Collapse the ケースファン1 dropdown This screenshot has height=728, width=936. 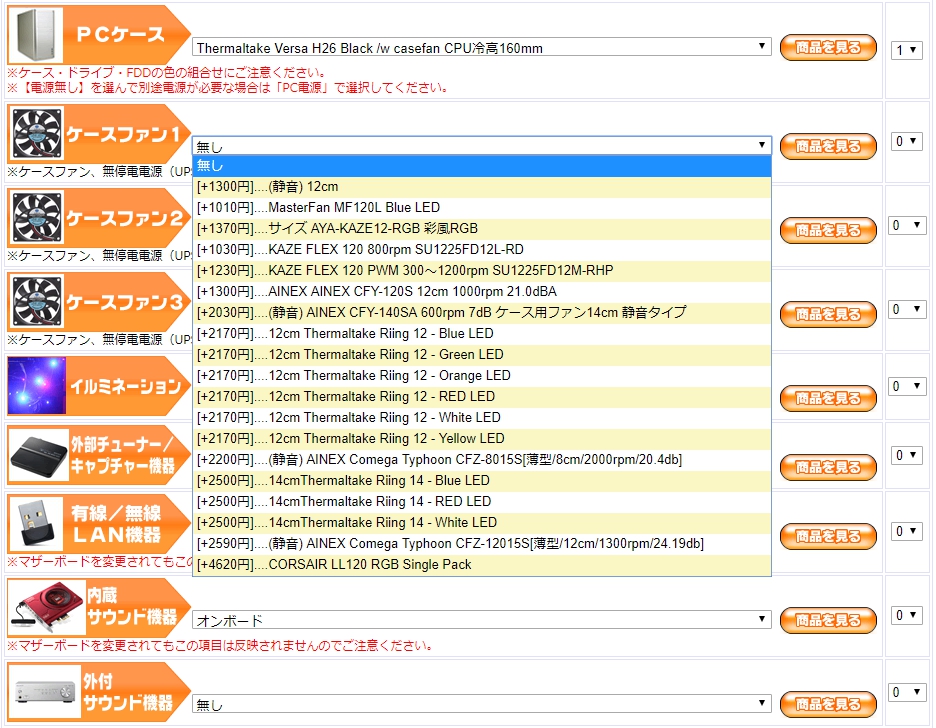tap(481, 146)
